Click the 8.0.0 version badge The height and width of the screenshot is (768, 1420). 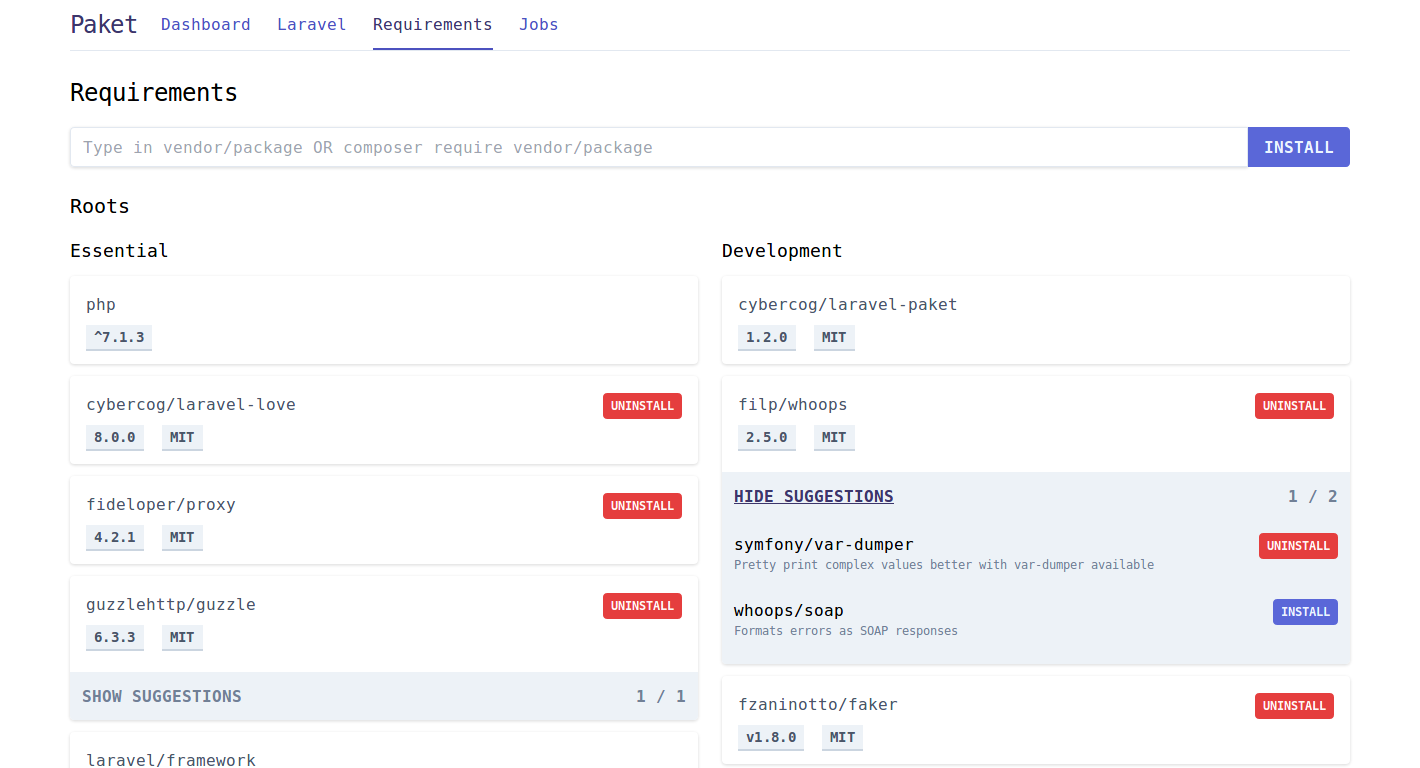click(115, 437)
